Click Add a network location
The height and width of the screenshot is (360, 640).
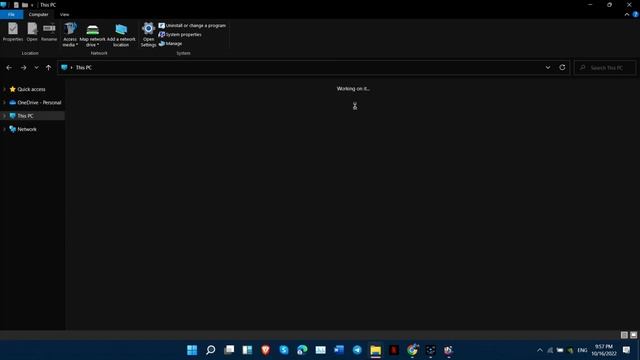click(x=121, y=35)
